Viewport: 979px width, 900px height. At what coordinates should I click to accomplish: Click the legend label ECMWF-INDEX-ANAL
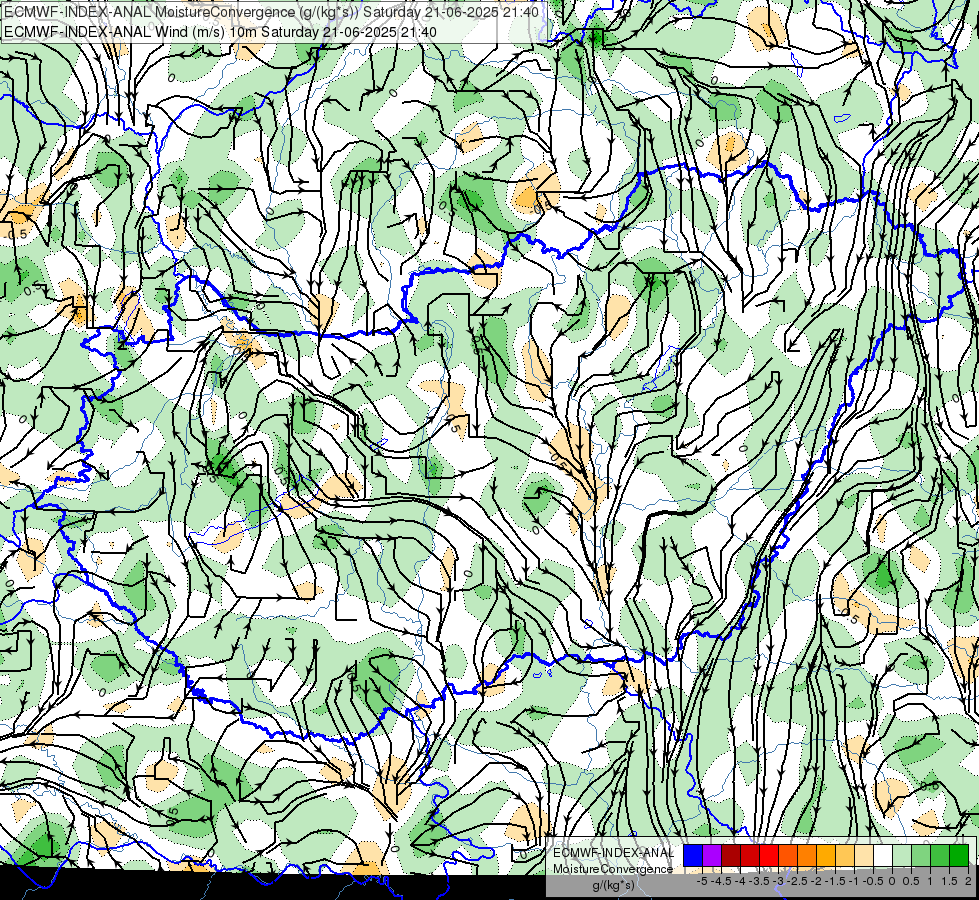[614, 853]
